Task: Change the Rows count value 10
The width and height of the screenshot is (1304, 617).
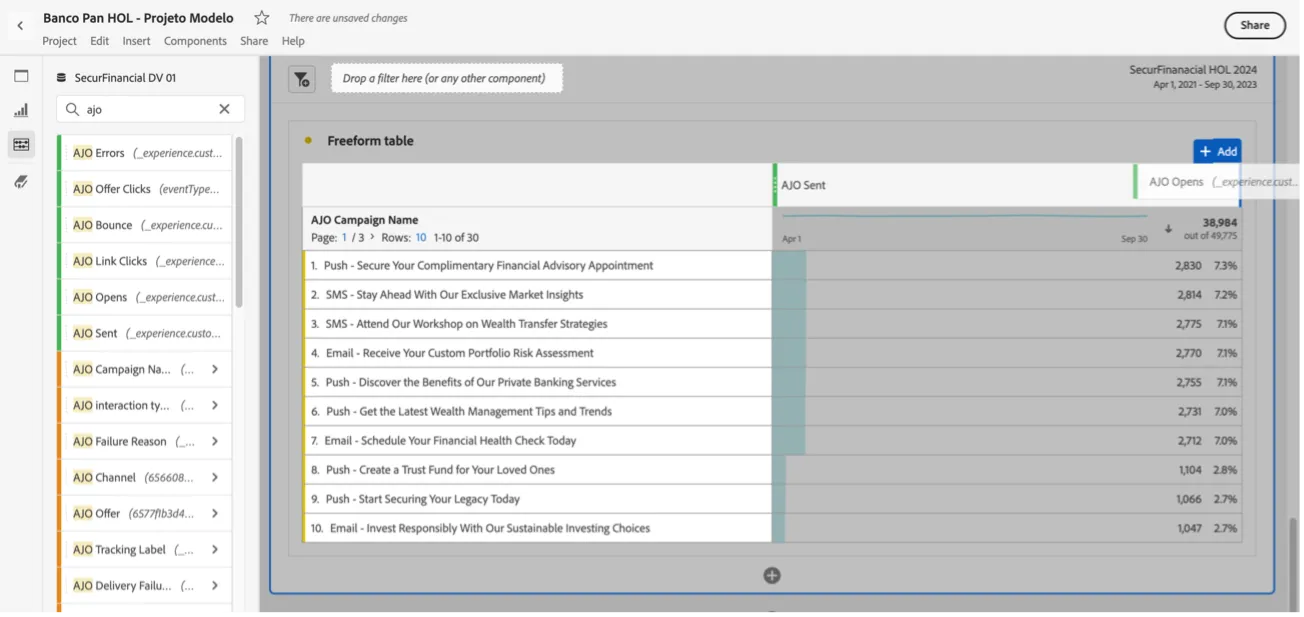Action: [x=421, y=238]
